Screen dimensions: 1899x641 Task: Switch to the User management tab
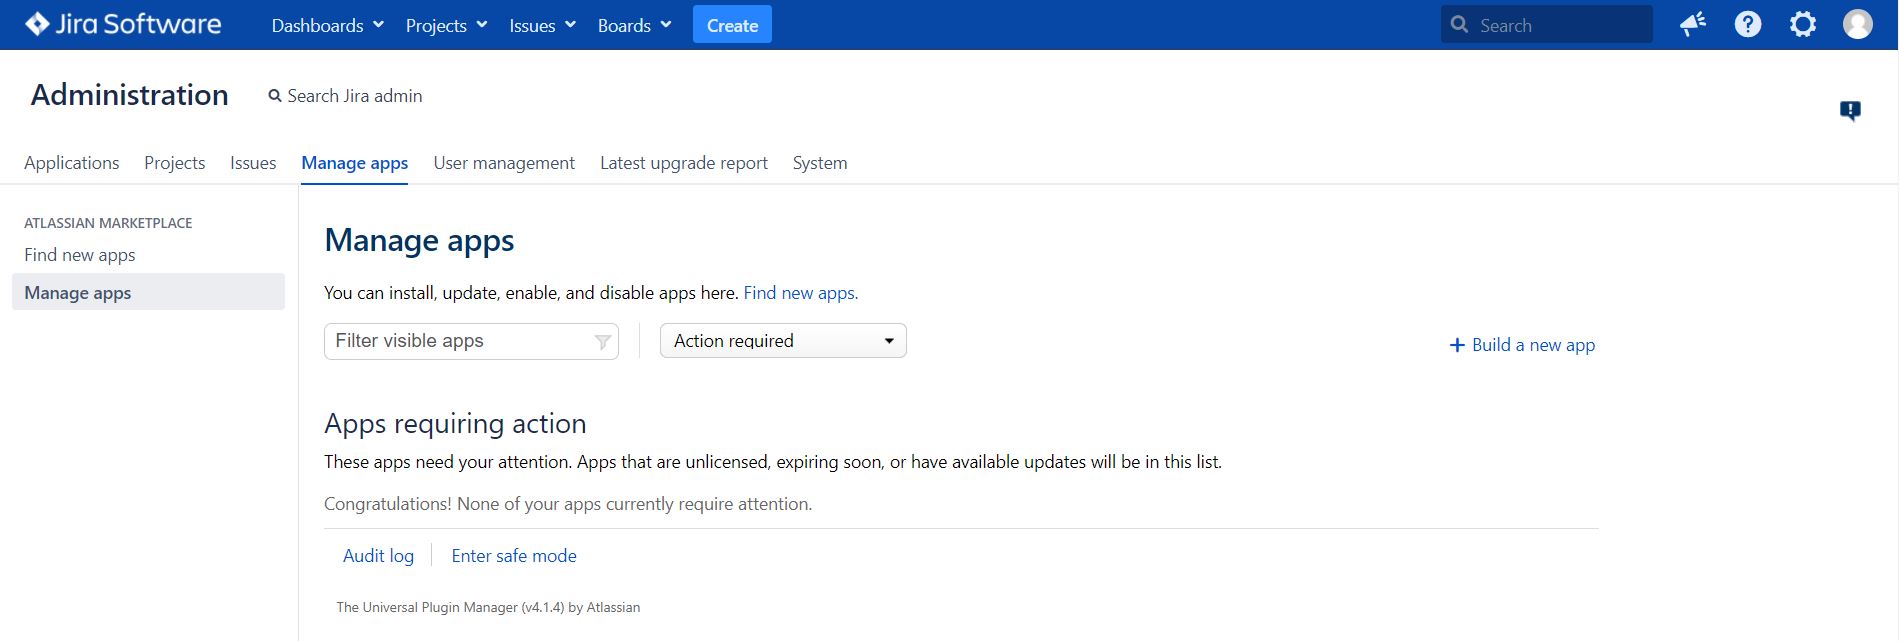504,163
